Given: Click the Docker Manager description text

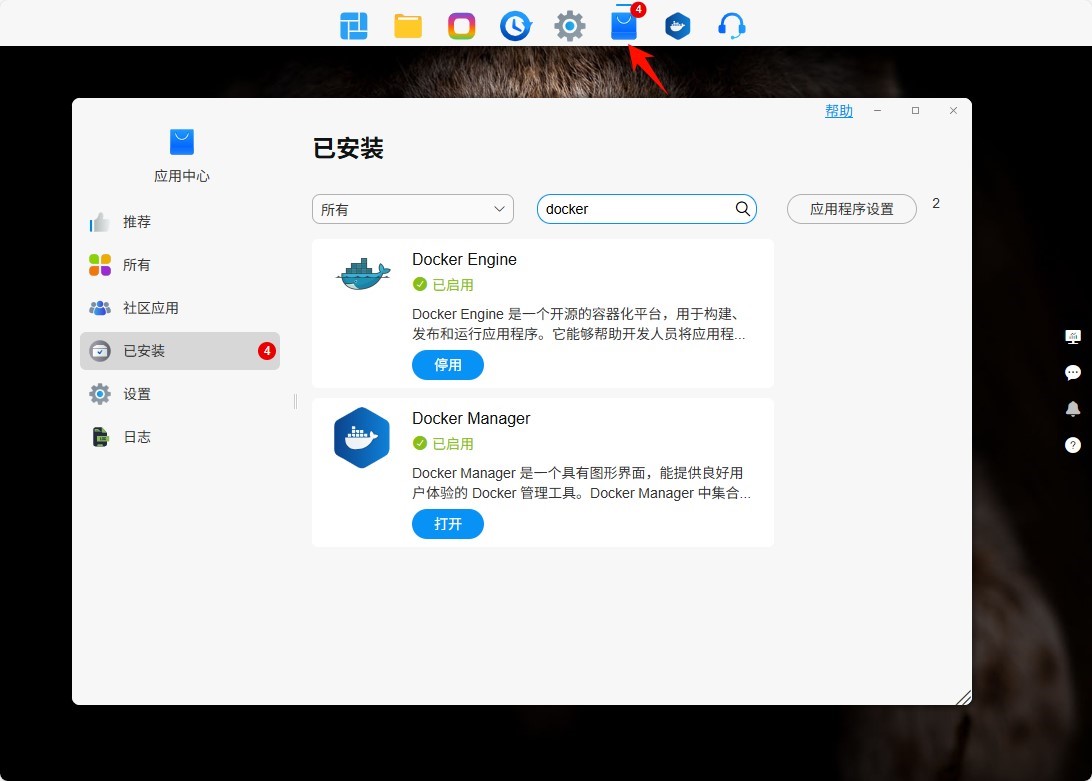Looking at the screenshot, I should click(x=582, y=483).
